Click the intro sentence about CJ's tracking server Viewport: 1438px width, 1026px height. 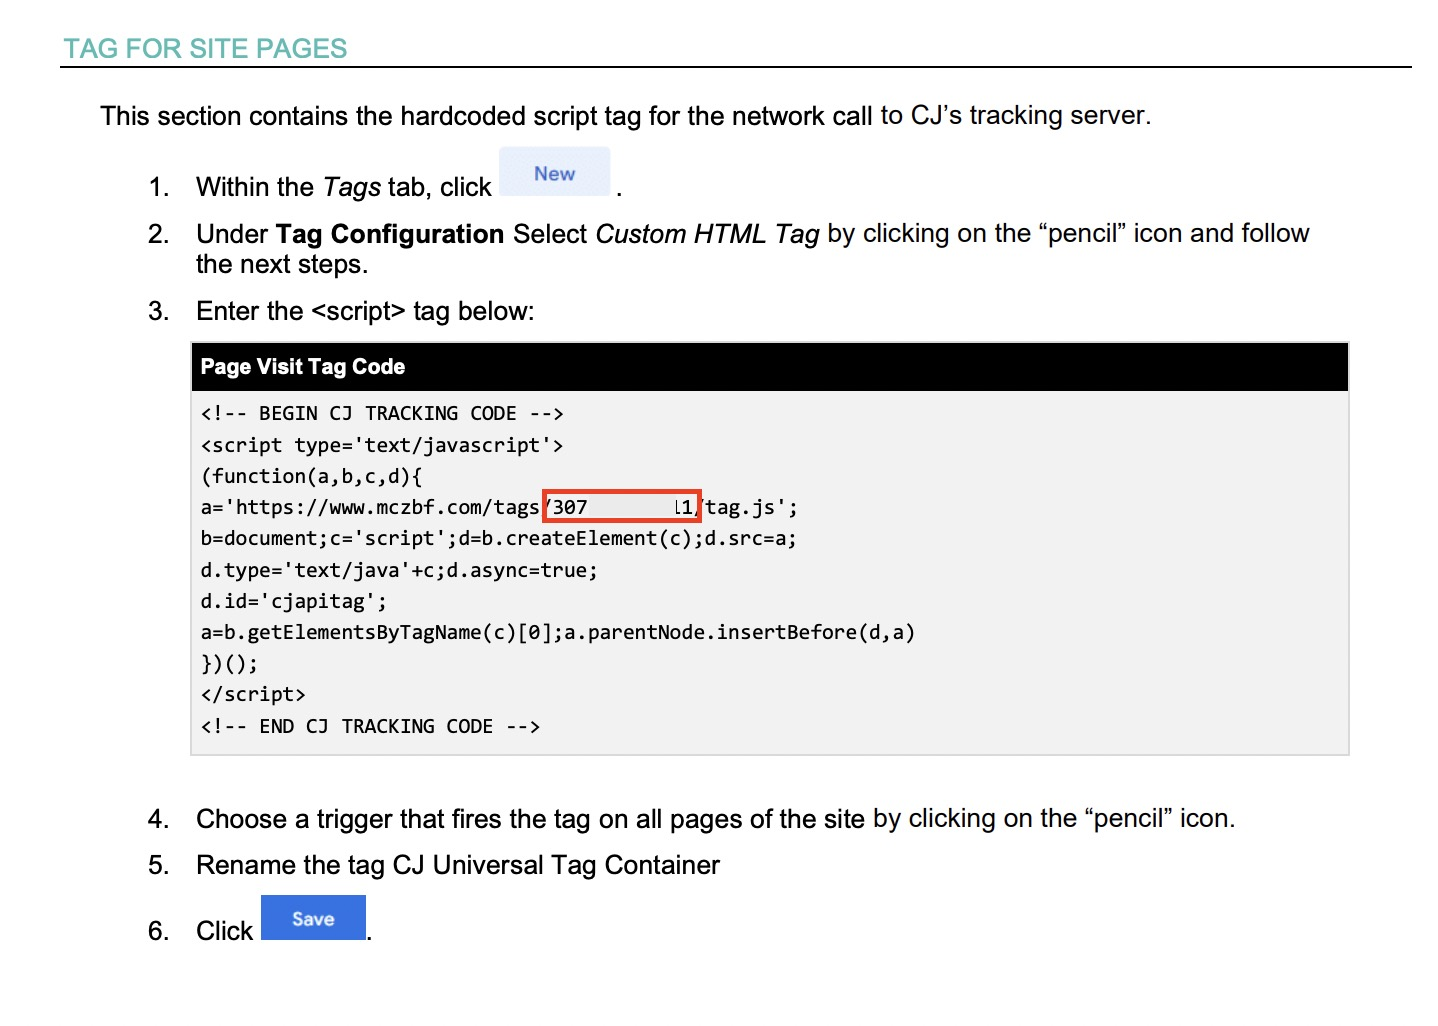(625, 116)
